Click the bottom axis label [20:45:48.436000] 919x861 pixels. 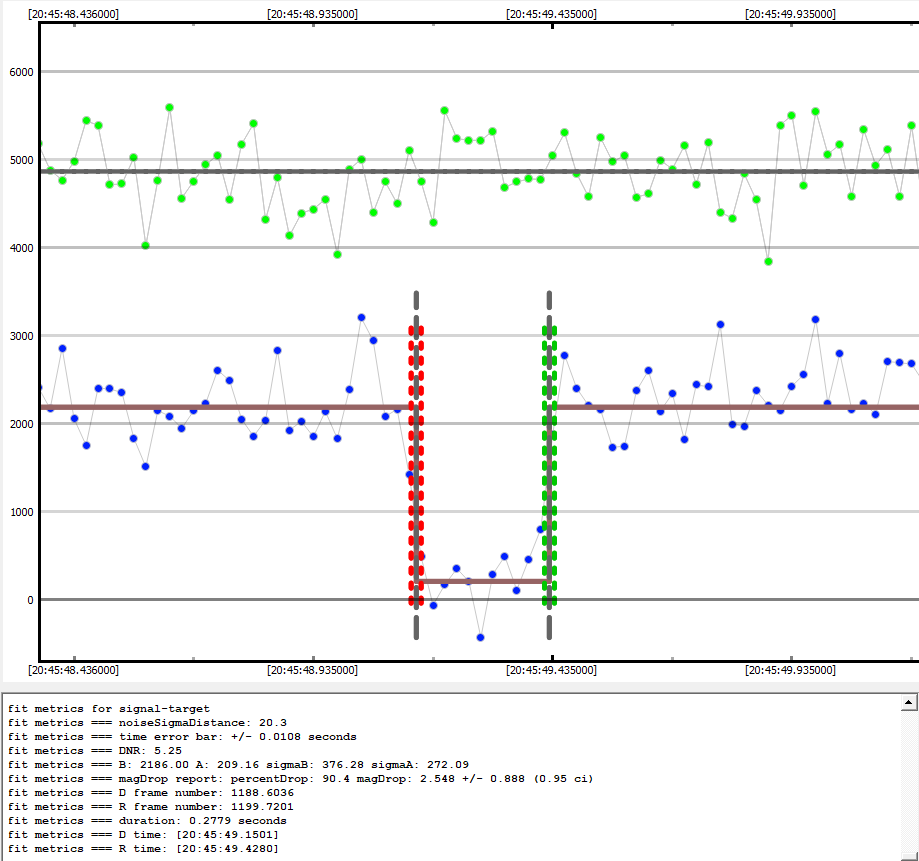73,670
